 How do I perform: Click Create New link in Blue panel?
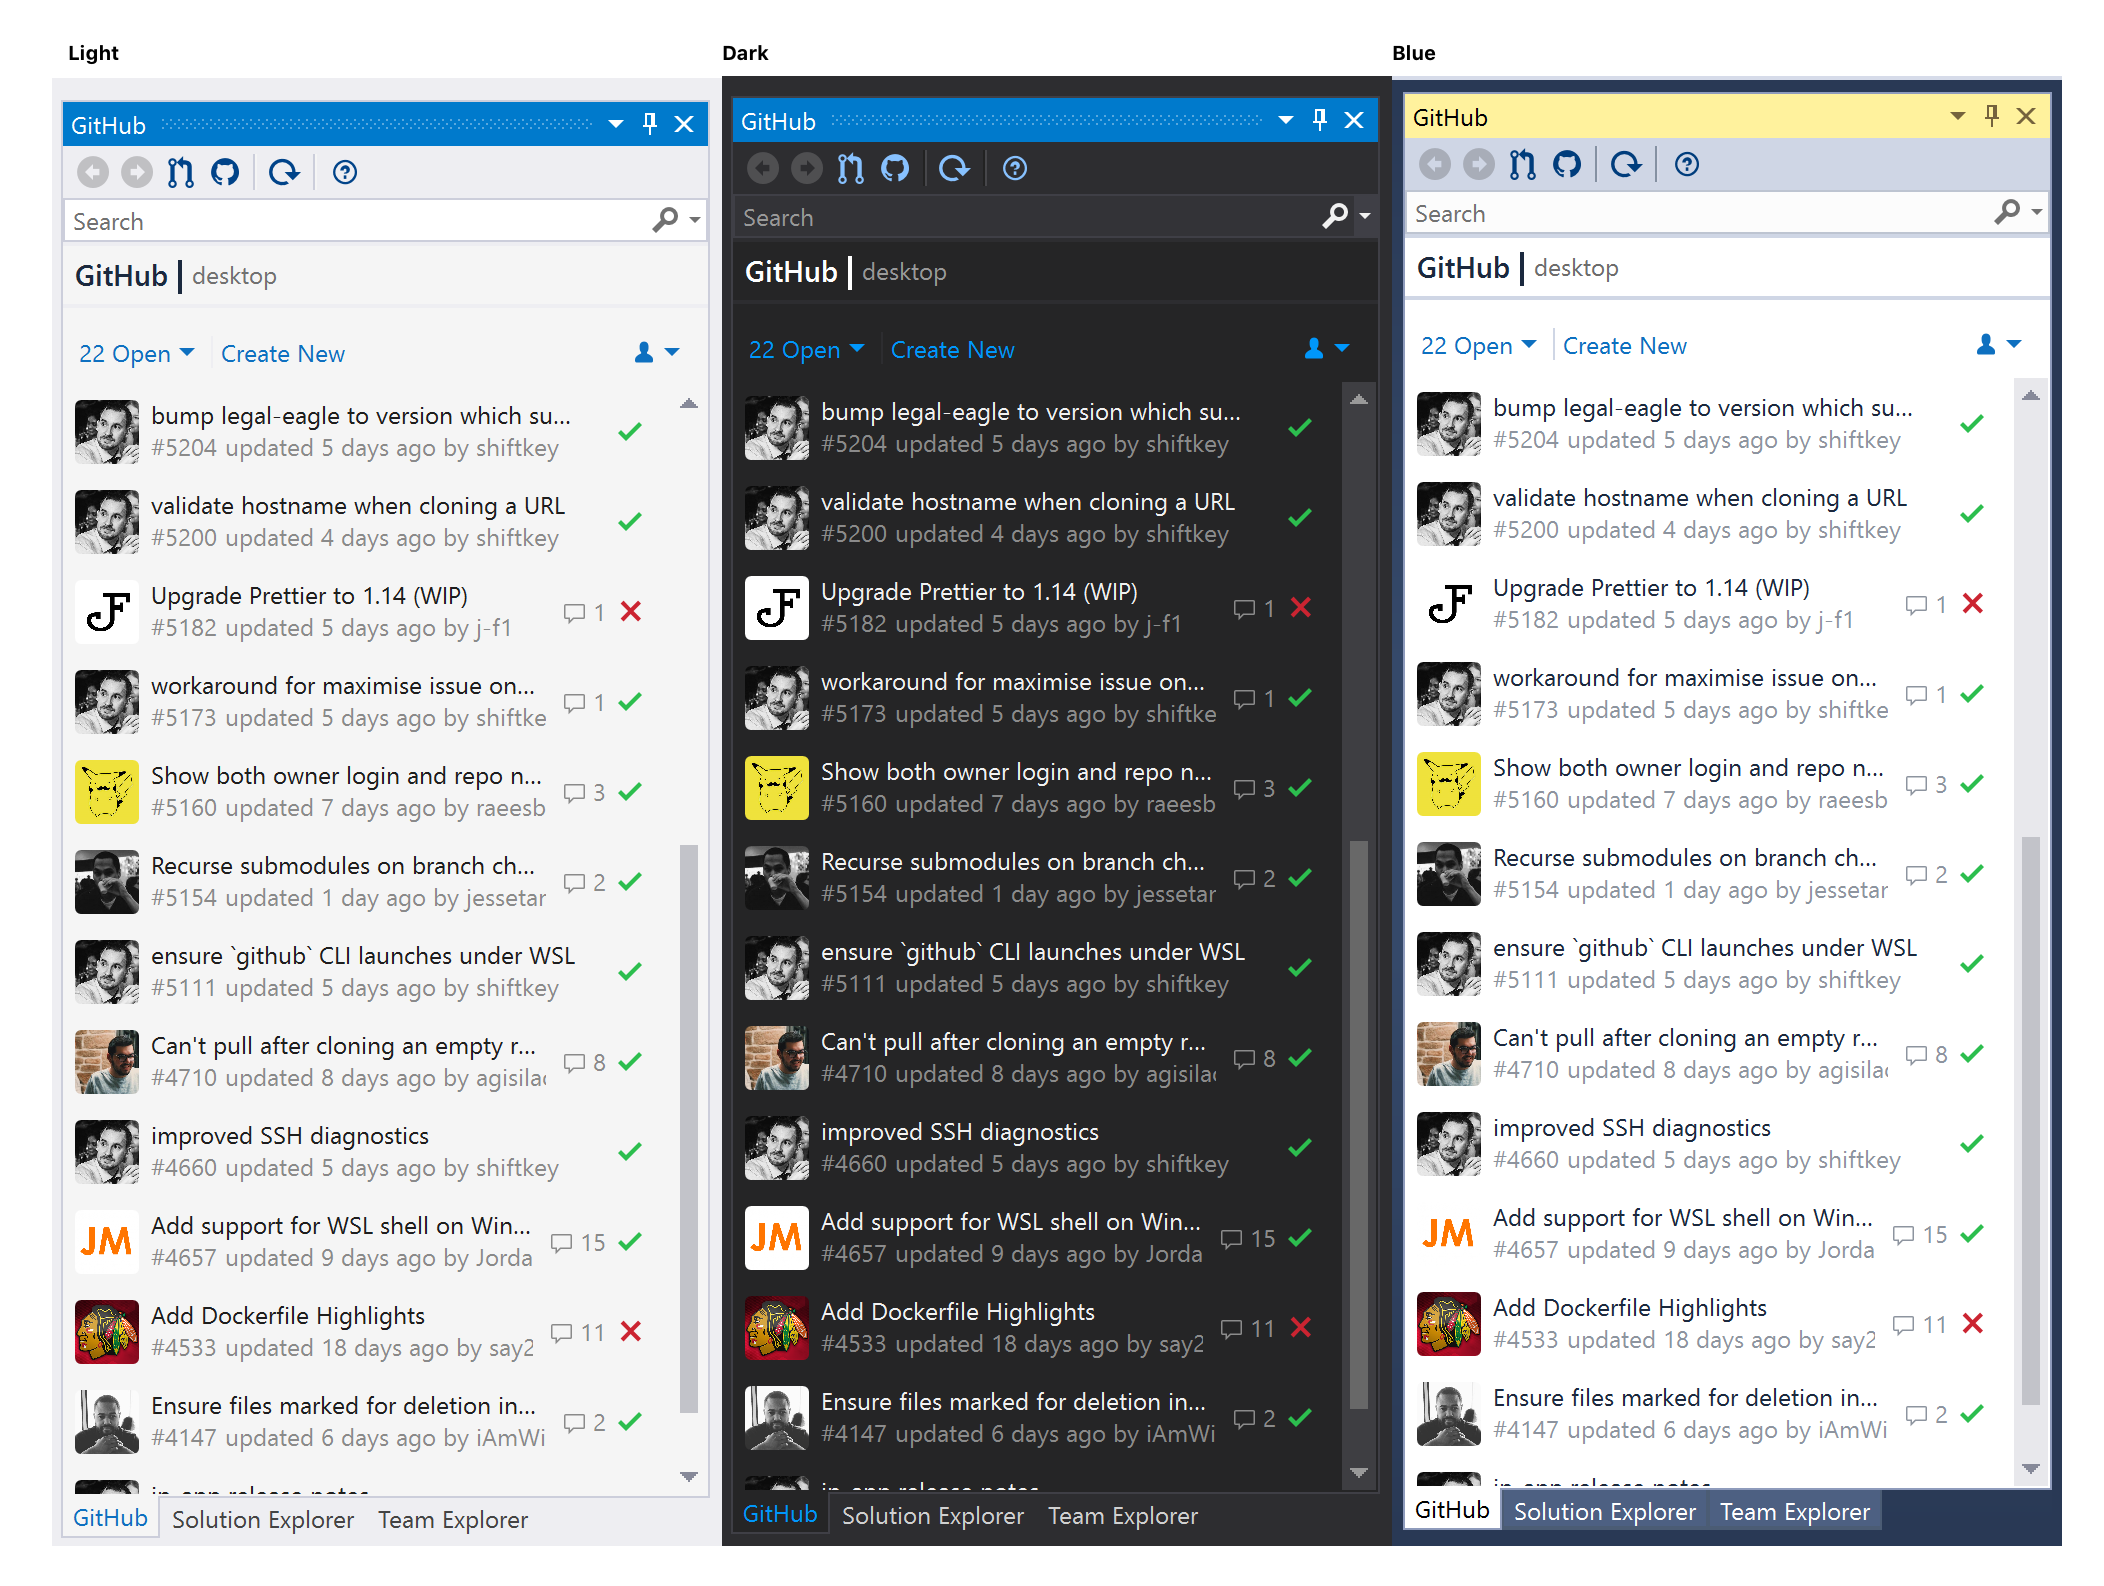click(x=1624, y=346)
